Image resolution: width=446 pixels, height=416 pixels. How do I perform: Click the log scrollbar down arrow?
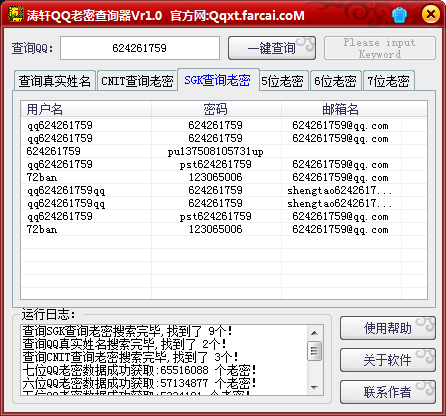tap(314, 387)
